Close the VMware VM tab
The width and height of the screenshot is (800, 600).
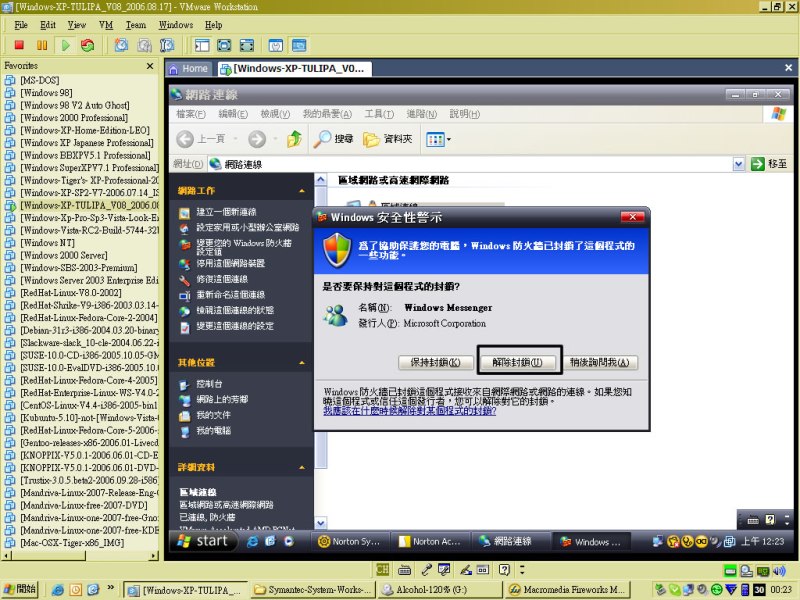788,67
